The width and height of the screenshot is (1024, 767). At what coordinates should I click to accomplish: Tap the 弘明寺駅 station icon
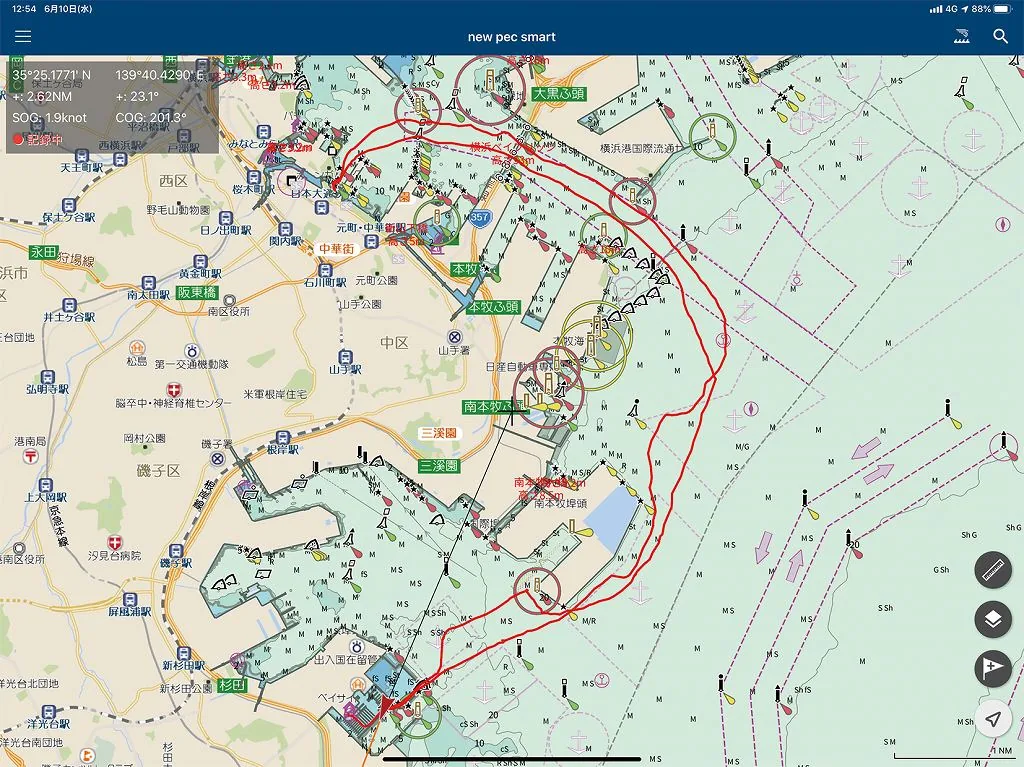tap(48, 377)
